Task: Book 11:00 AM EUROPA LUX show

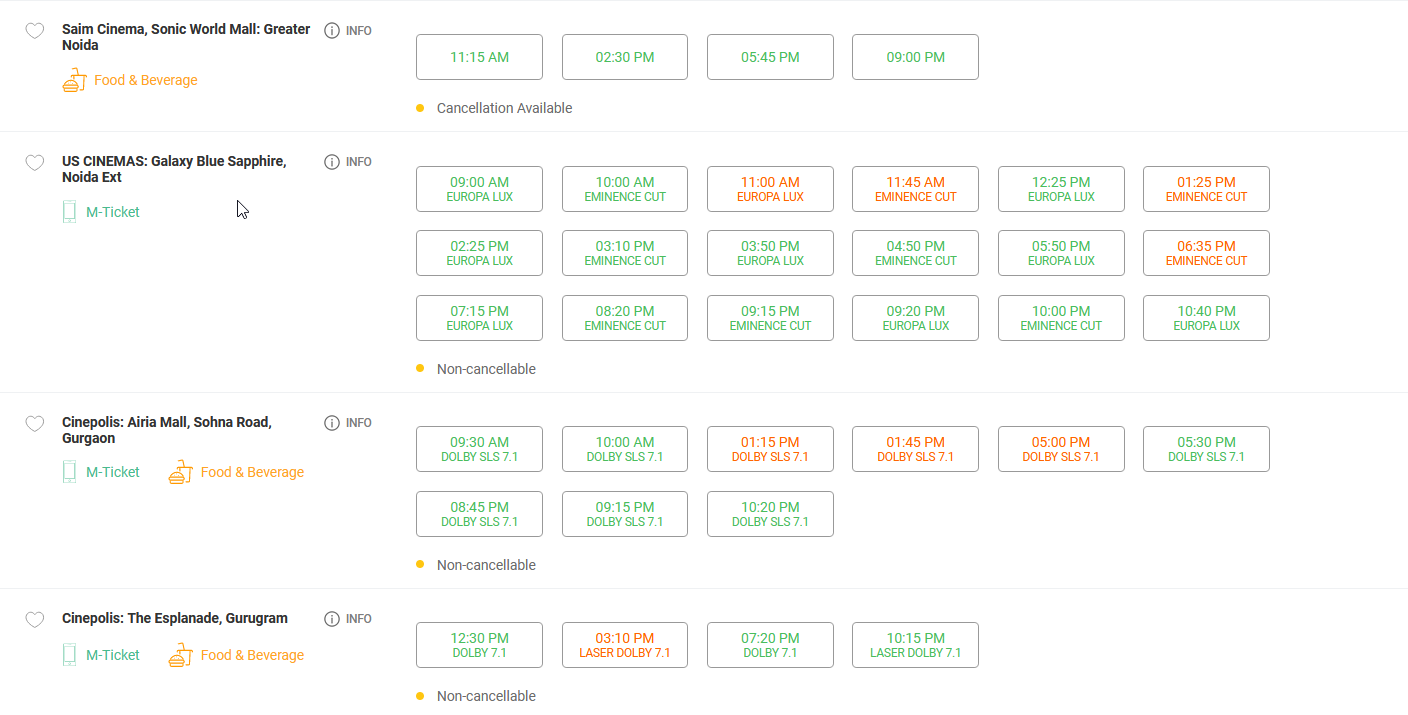Action: tap(770, 189)
